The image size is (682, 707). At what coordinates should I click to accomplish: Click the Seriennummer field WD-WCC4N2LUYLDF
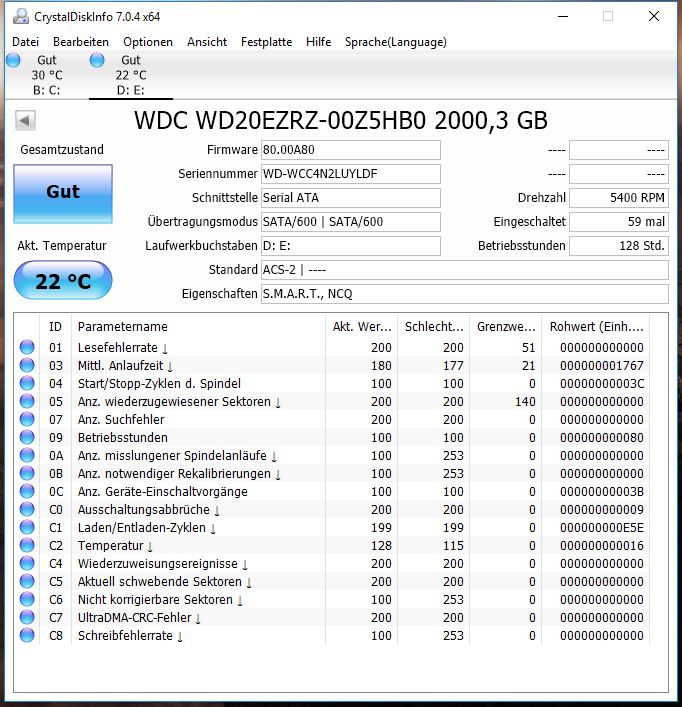[x=351, y=174]
